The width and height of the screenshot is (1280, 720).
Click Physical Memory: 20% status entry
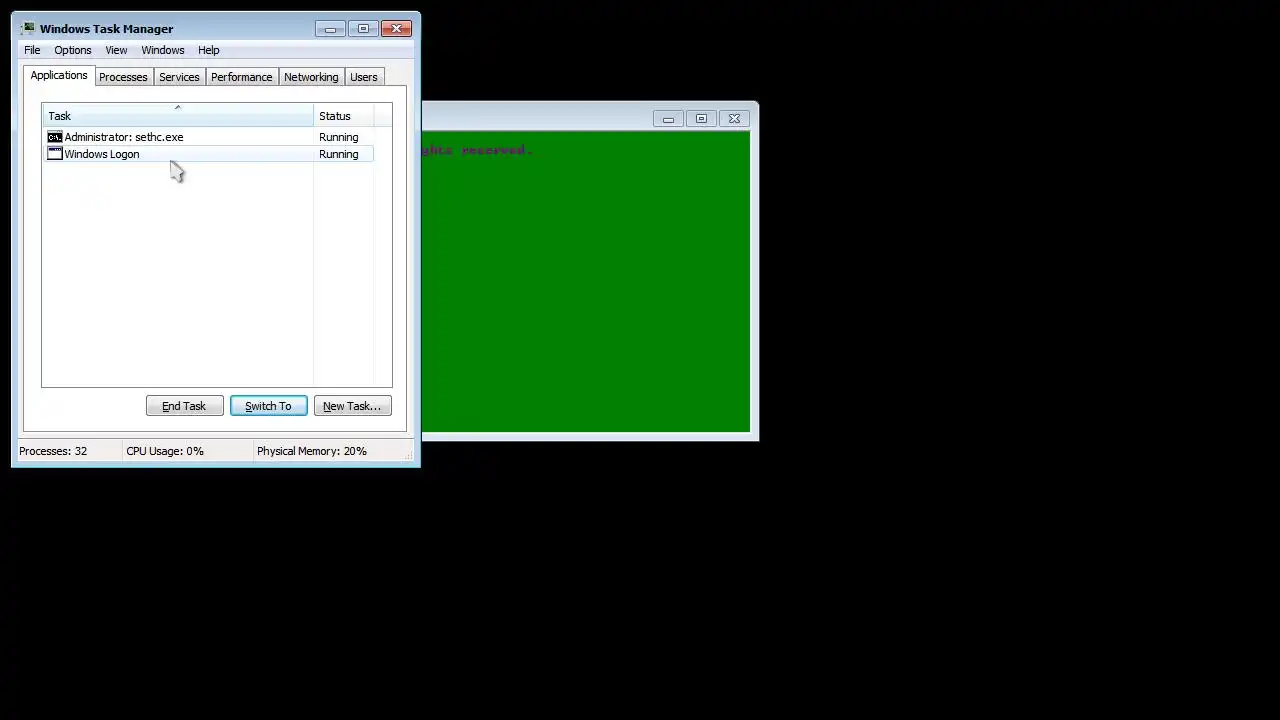pos(312,451)
